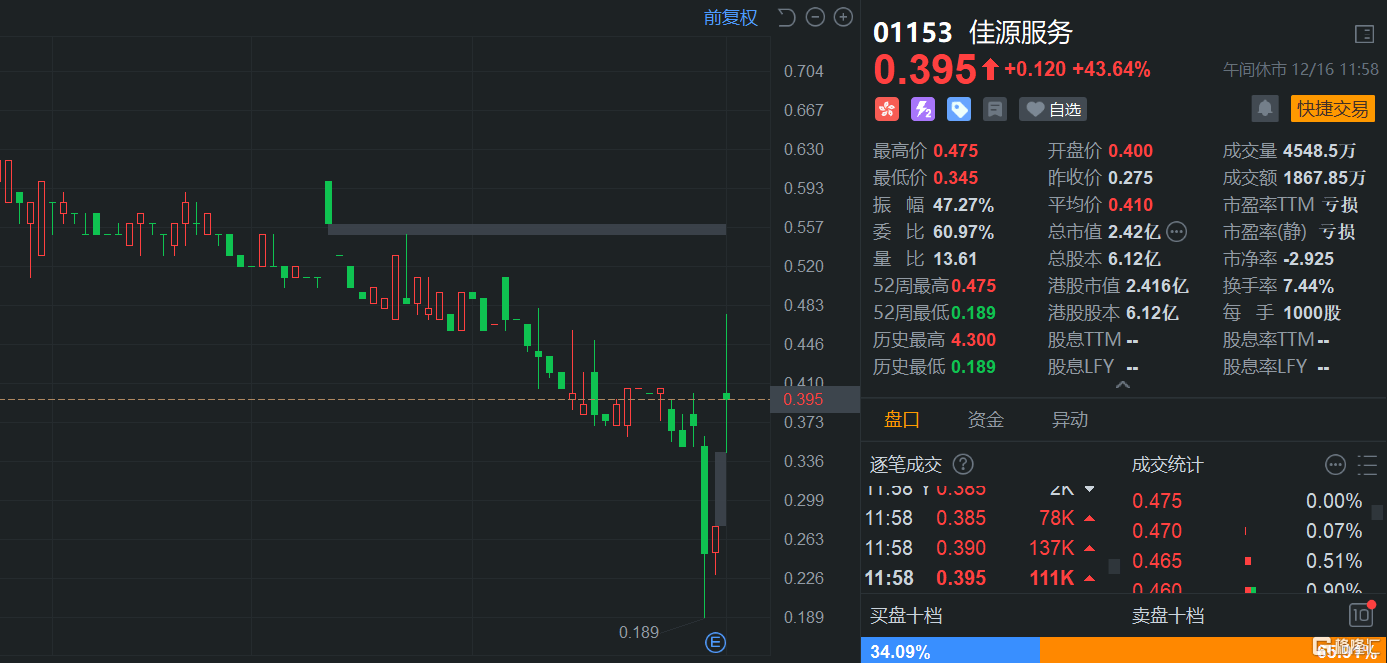Select the 11:58 0.395 111K trade row

[x=980, y=578]
